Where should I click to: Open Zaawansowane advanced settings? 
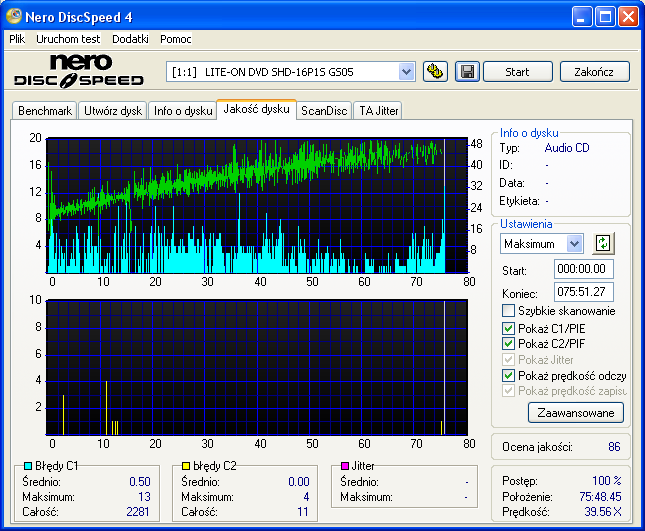pyautogui.click(x=576, y=413)
